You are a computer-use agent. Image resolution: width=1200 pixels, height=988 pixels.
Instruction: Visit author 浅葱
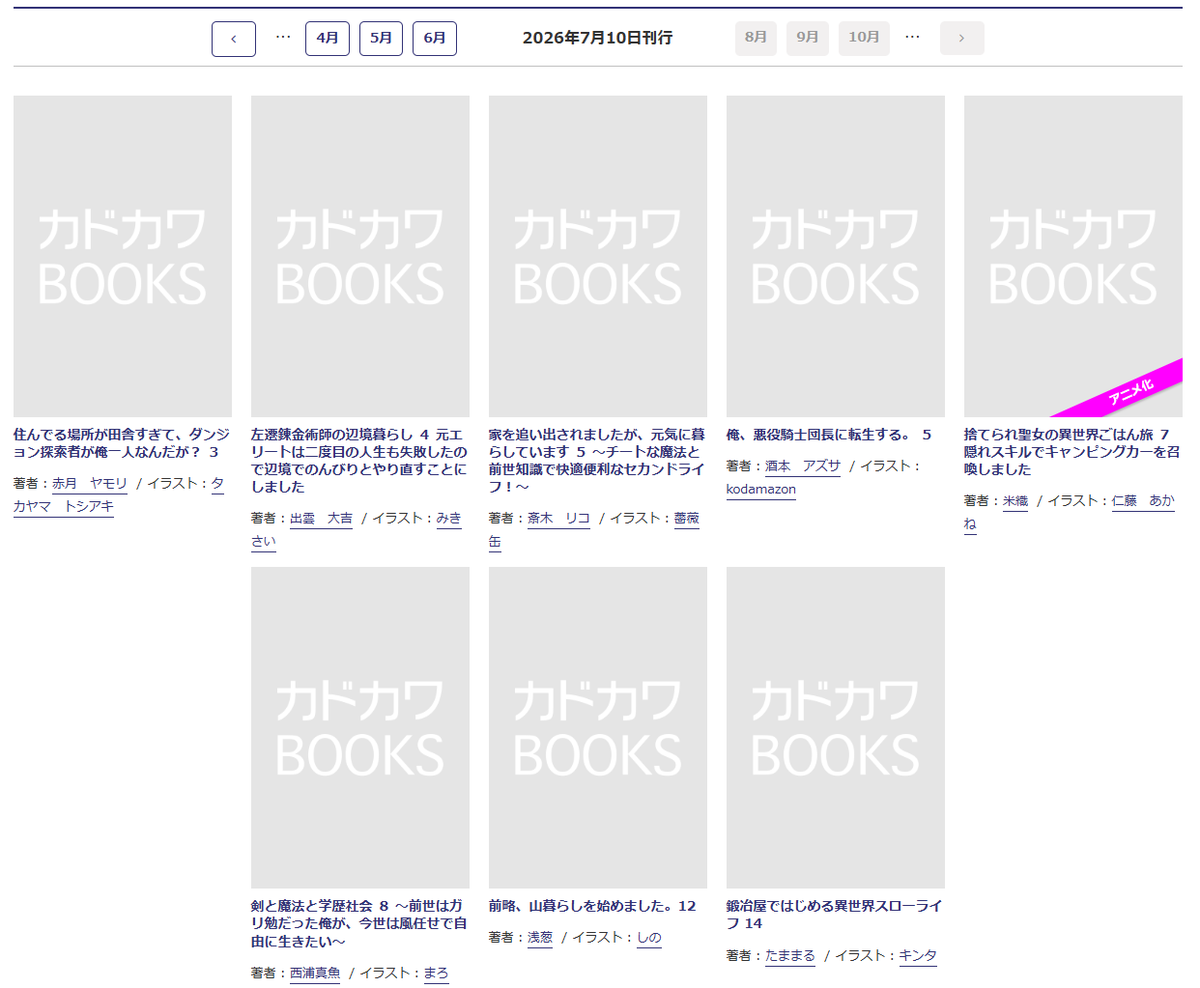pos(540,938)
